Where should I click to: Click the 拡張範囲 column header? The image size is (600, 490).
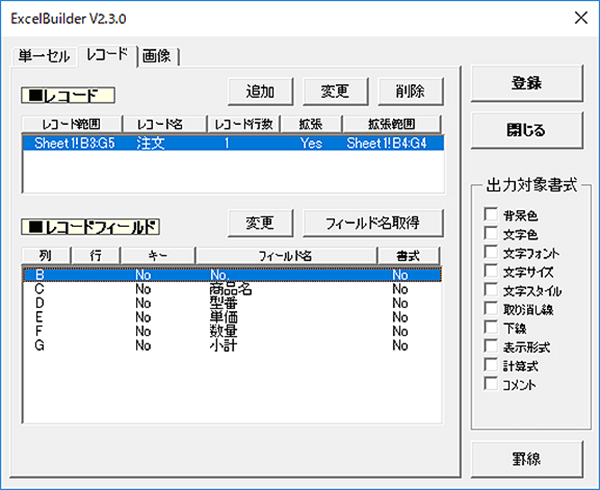click(x=391, y=124)
